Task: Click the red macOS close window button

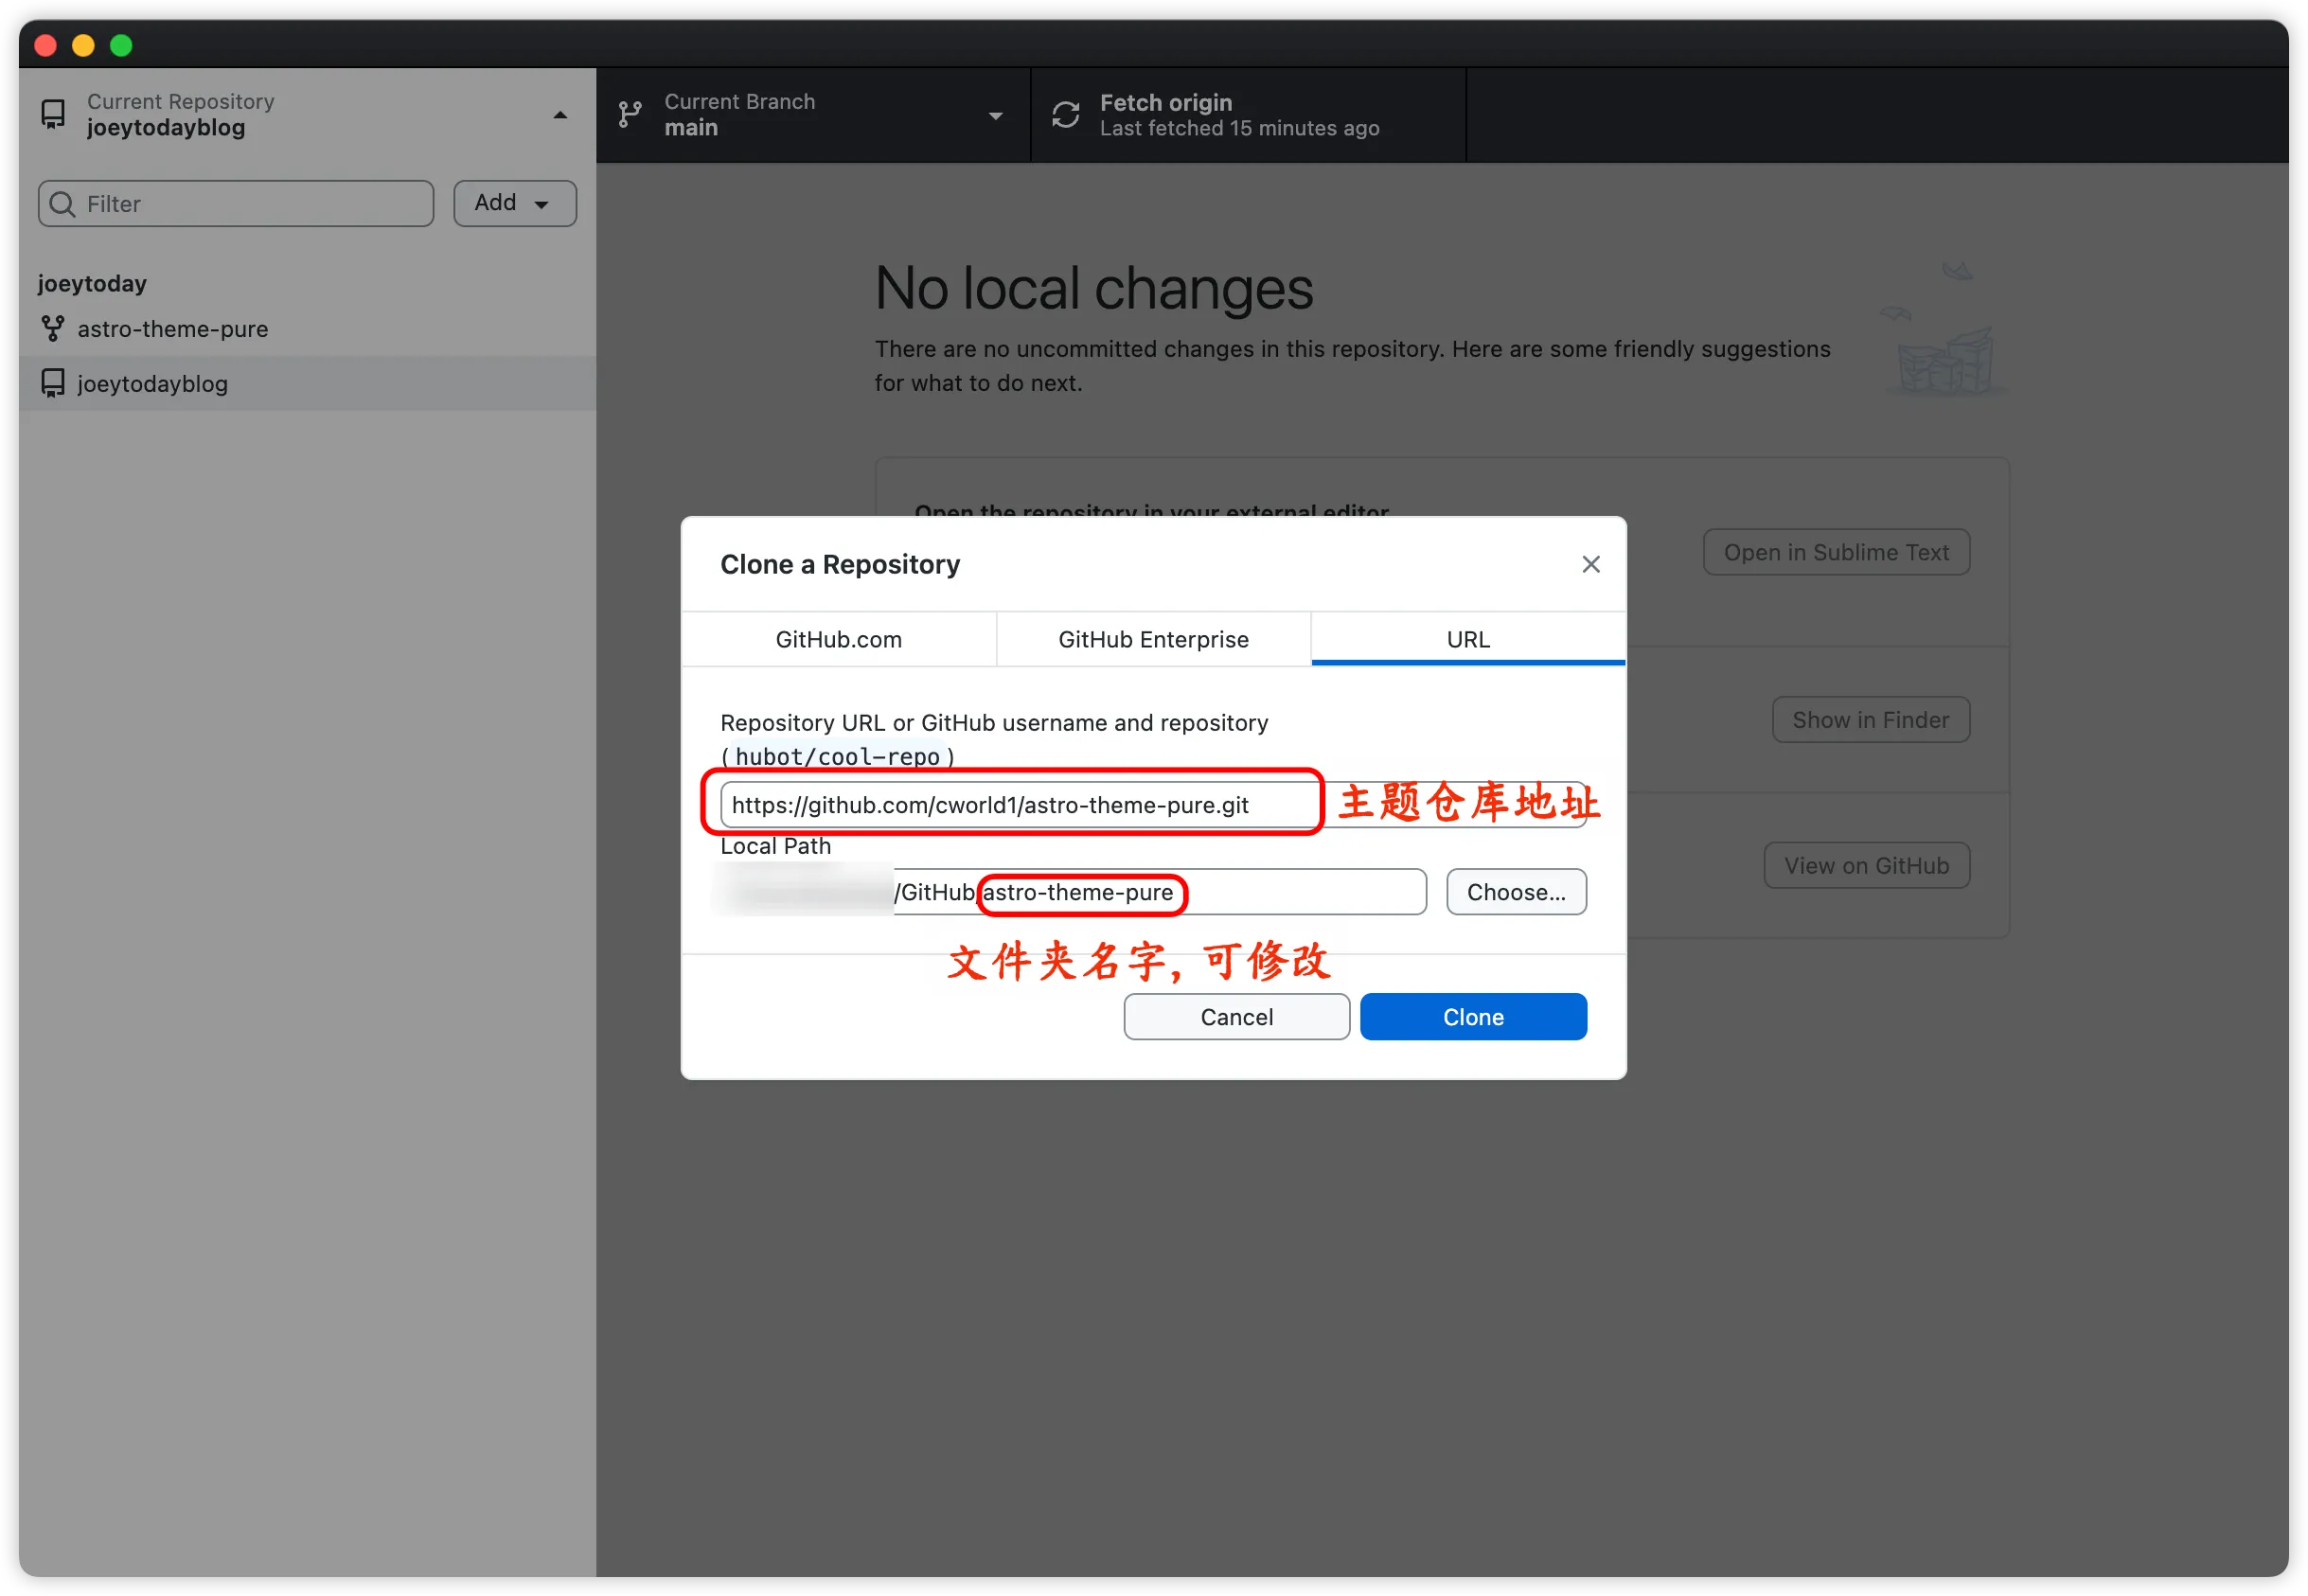Action: click(45, 46)
